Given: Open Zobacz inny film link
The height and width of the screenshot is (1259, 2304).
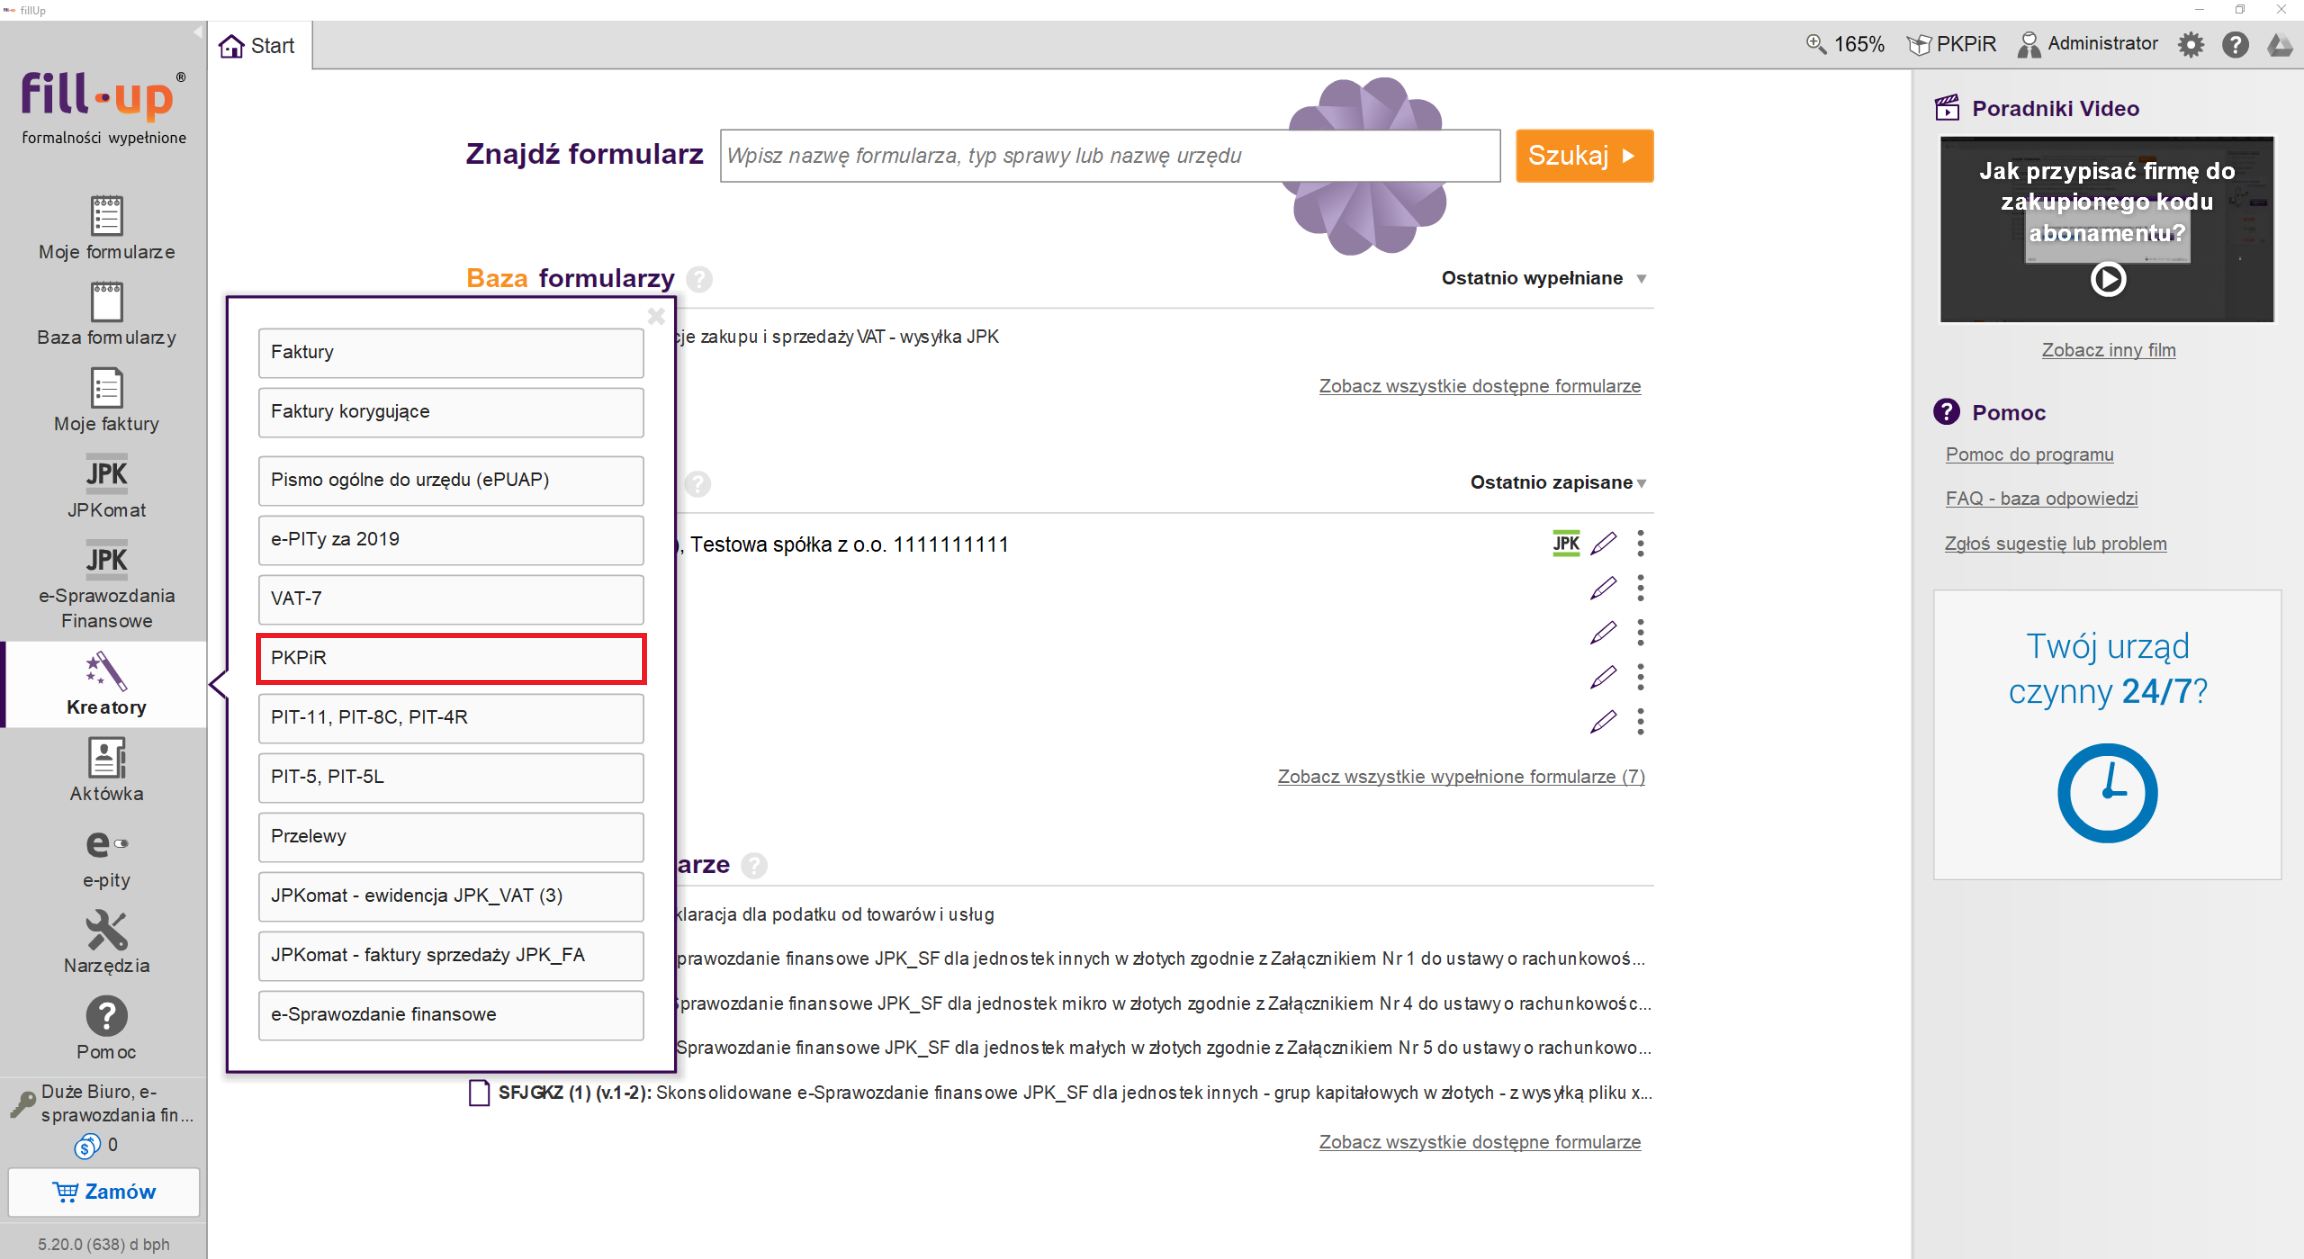Looking at the screenshot, I should coord(2108,350).
